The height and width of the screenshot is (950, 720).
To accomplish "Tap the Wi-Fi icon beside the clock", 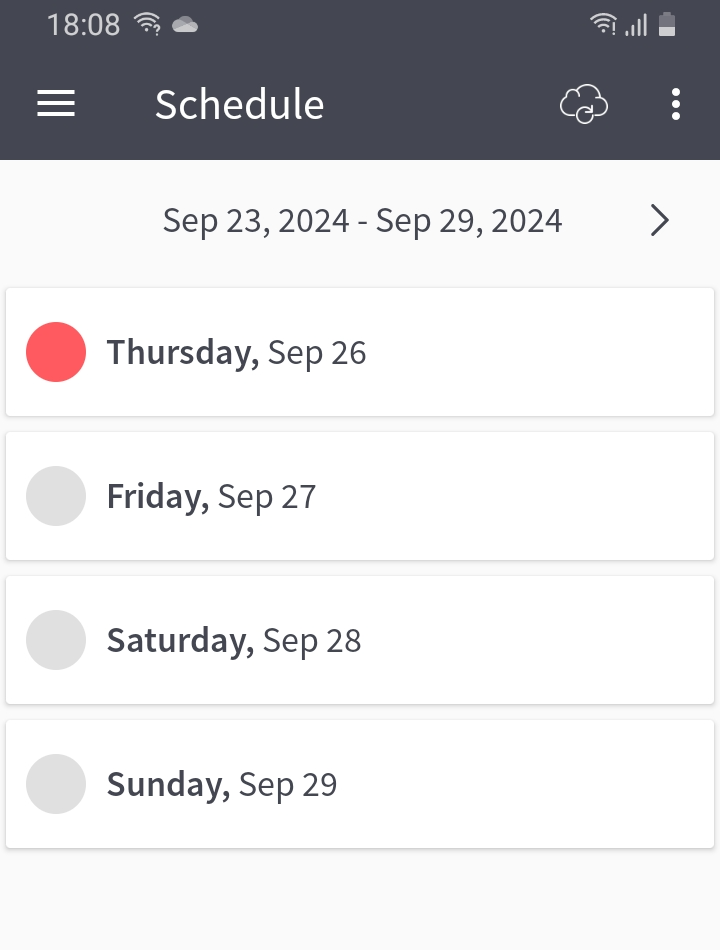I will coord(148,24).
